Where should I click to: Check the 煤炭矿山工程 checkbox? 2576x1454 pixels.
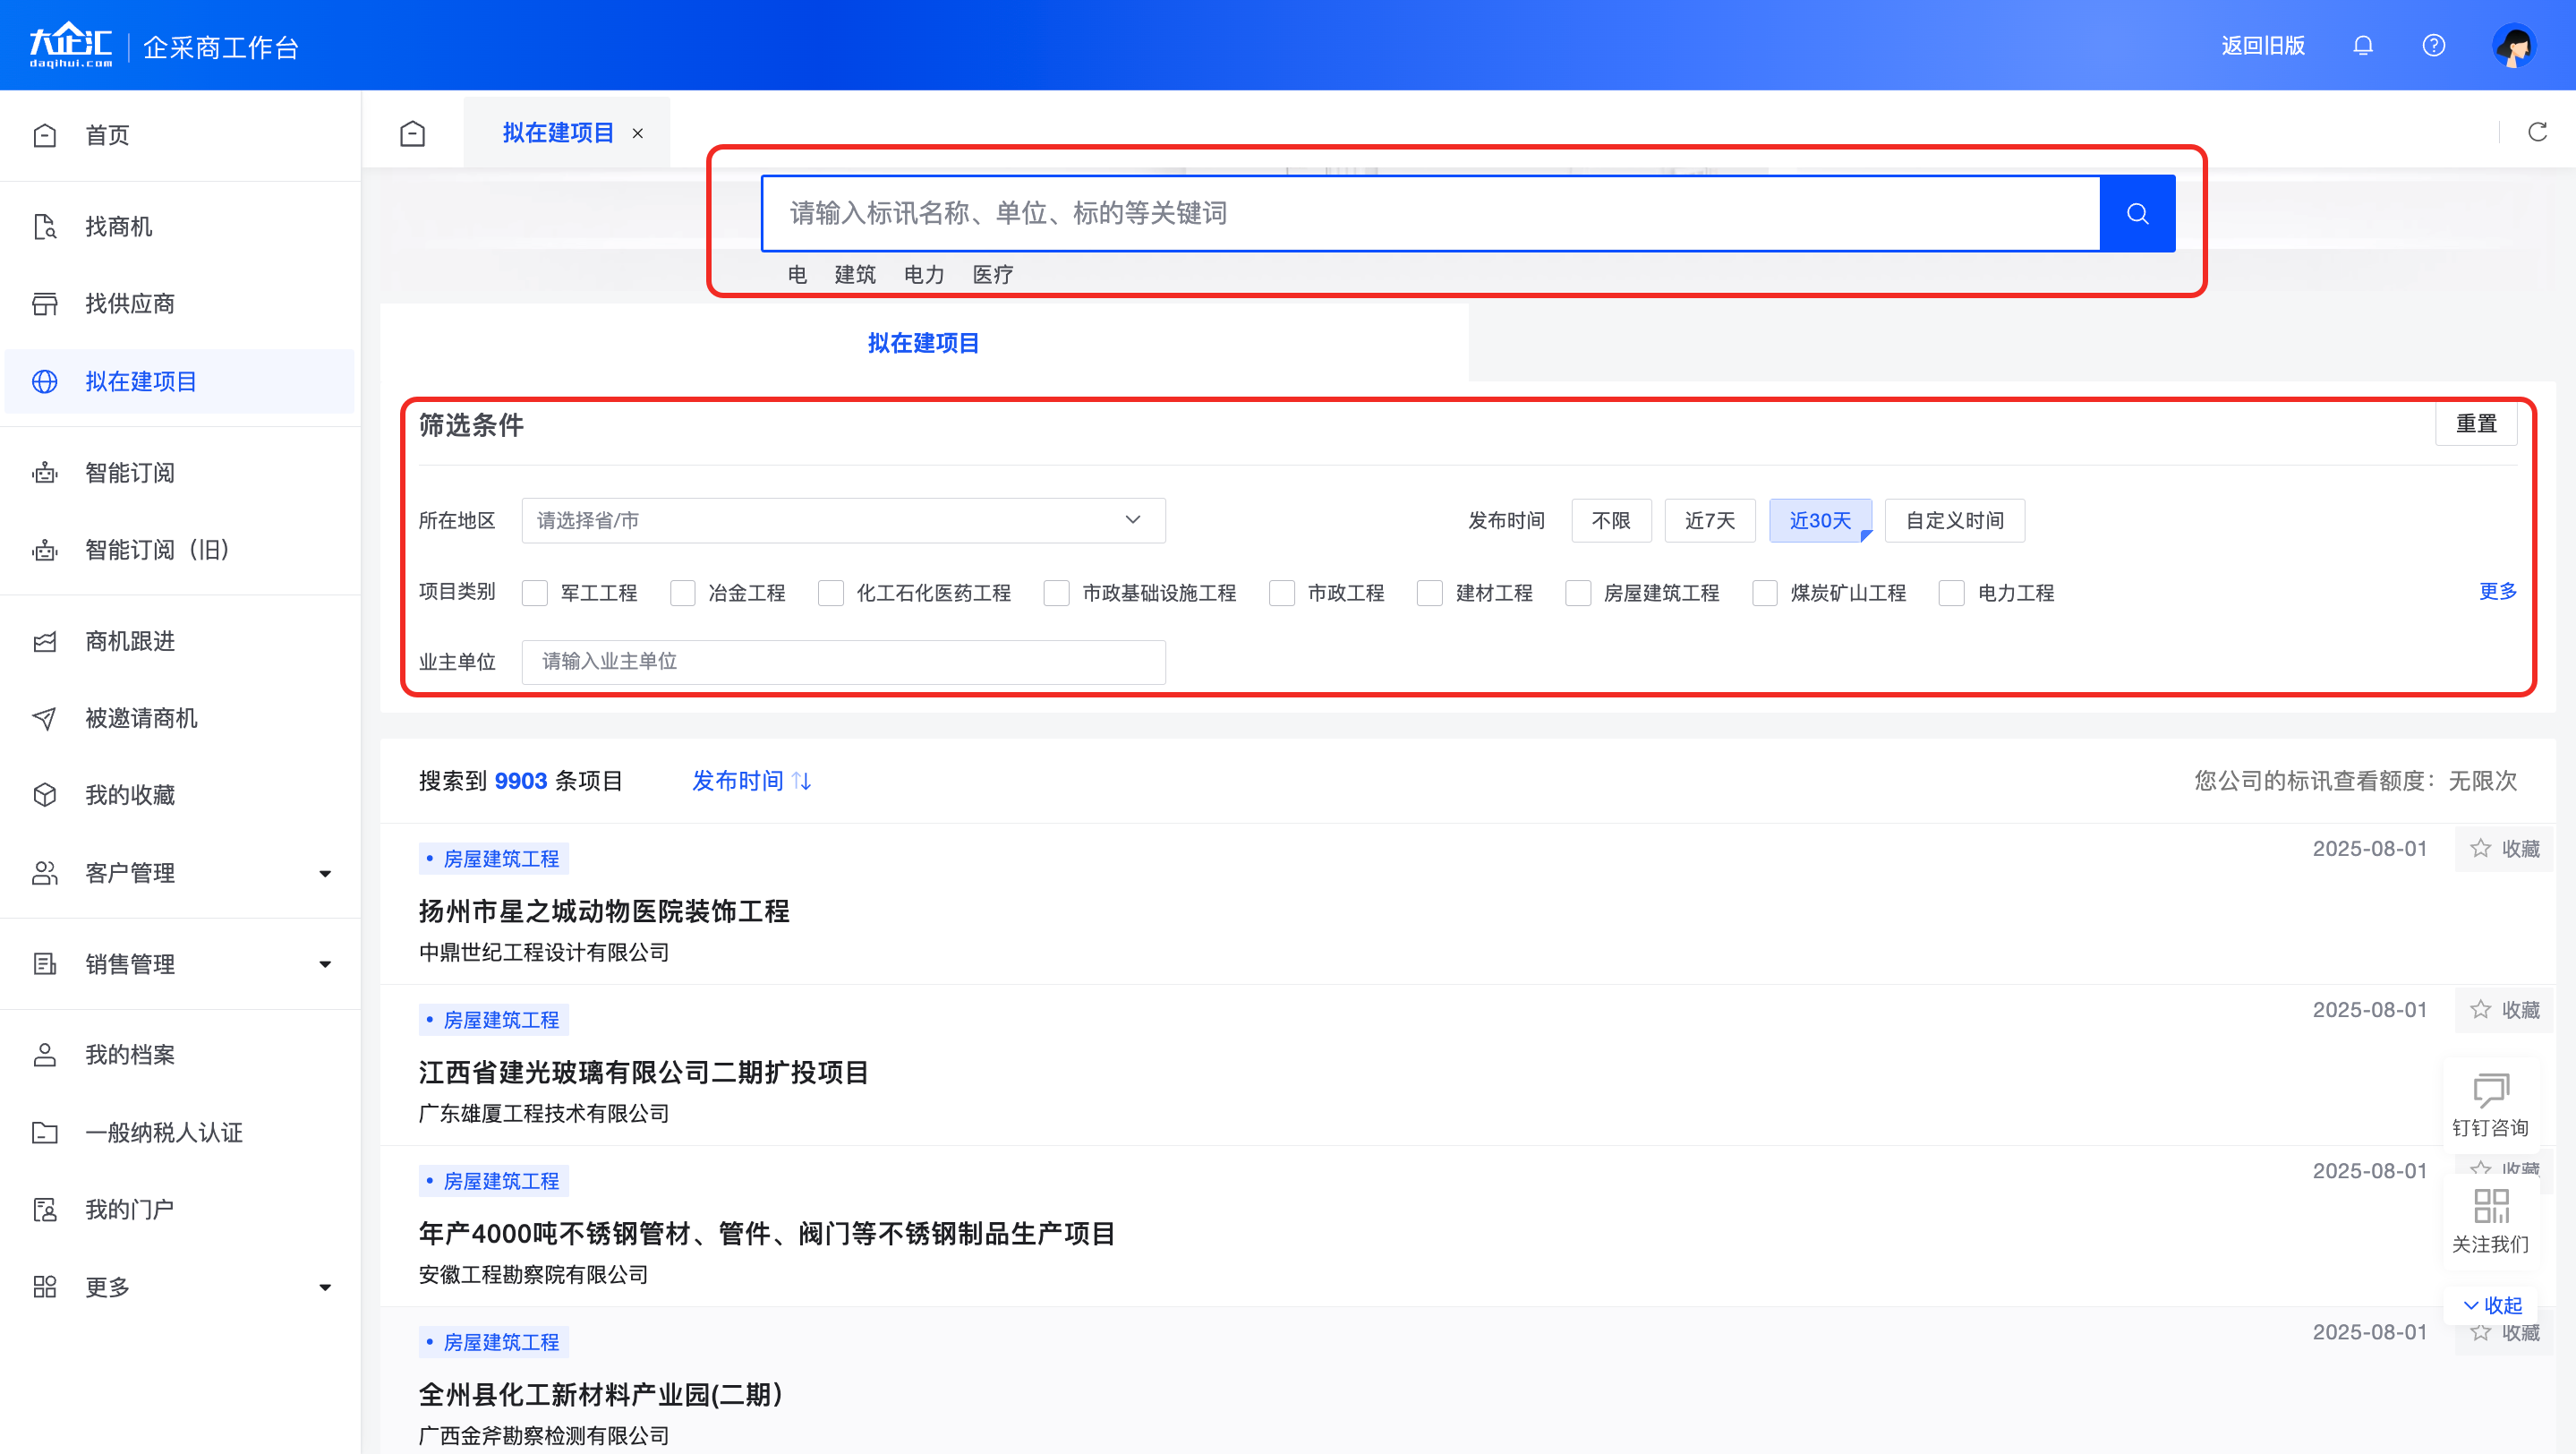coord(1765,593)
